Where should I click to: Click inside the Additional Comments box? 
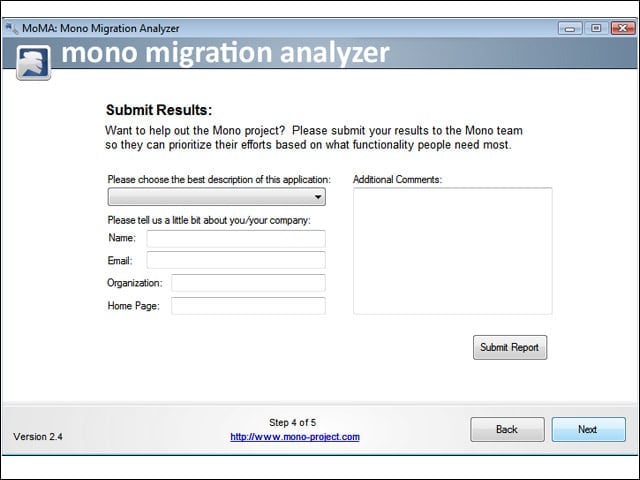tap(453, 251)
